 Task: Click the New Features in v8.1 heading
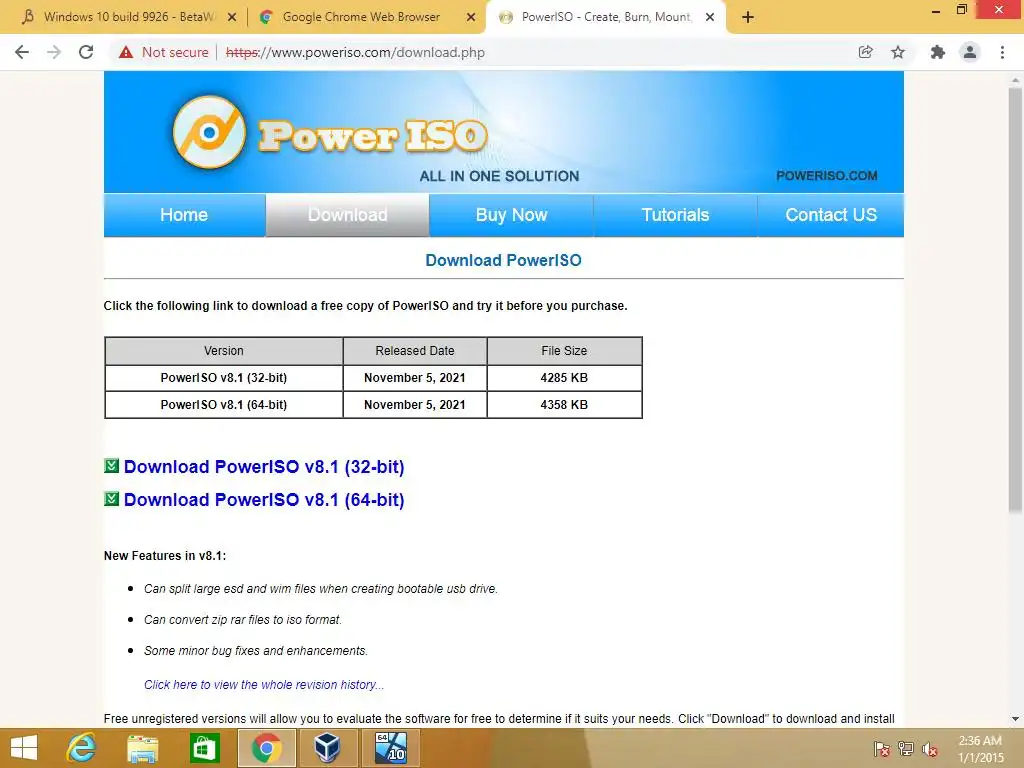pyautogui.click(x=165, y=556)
